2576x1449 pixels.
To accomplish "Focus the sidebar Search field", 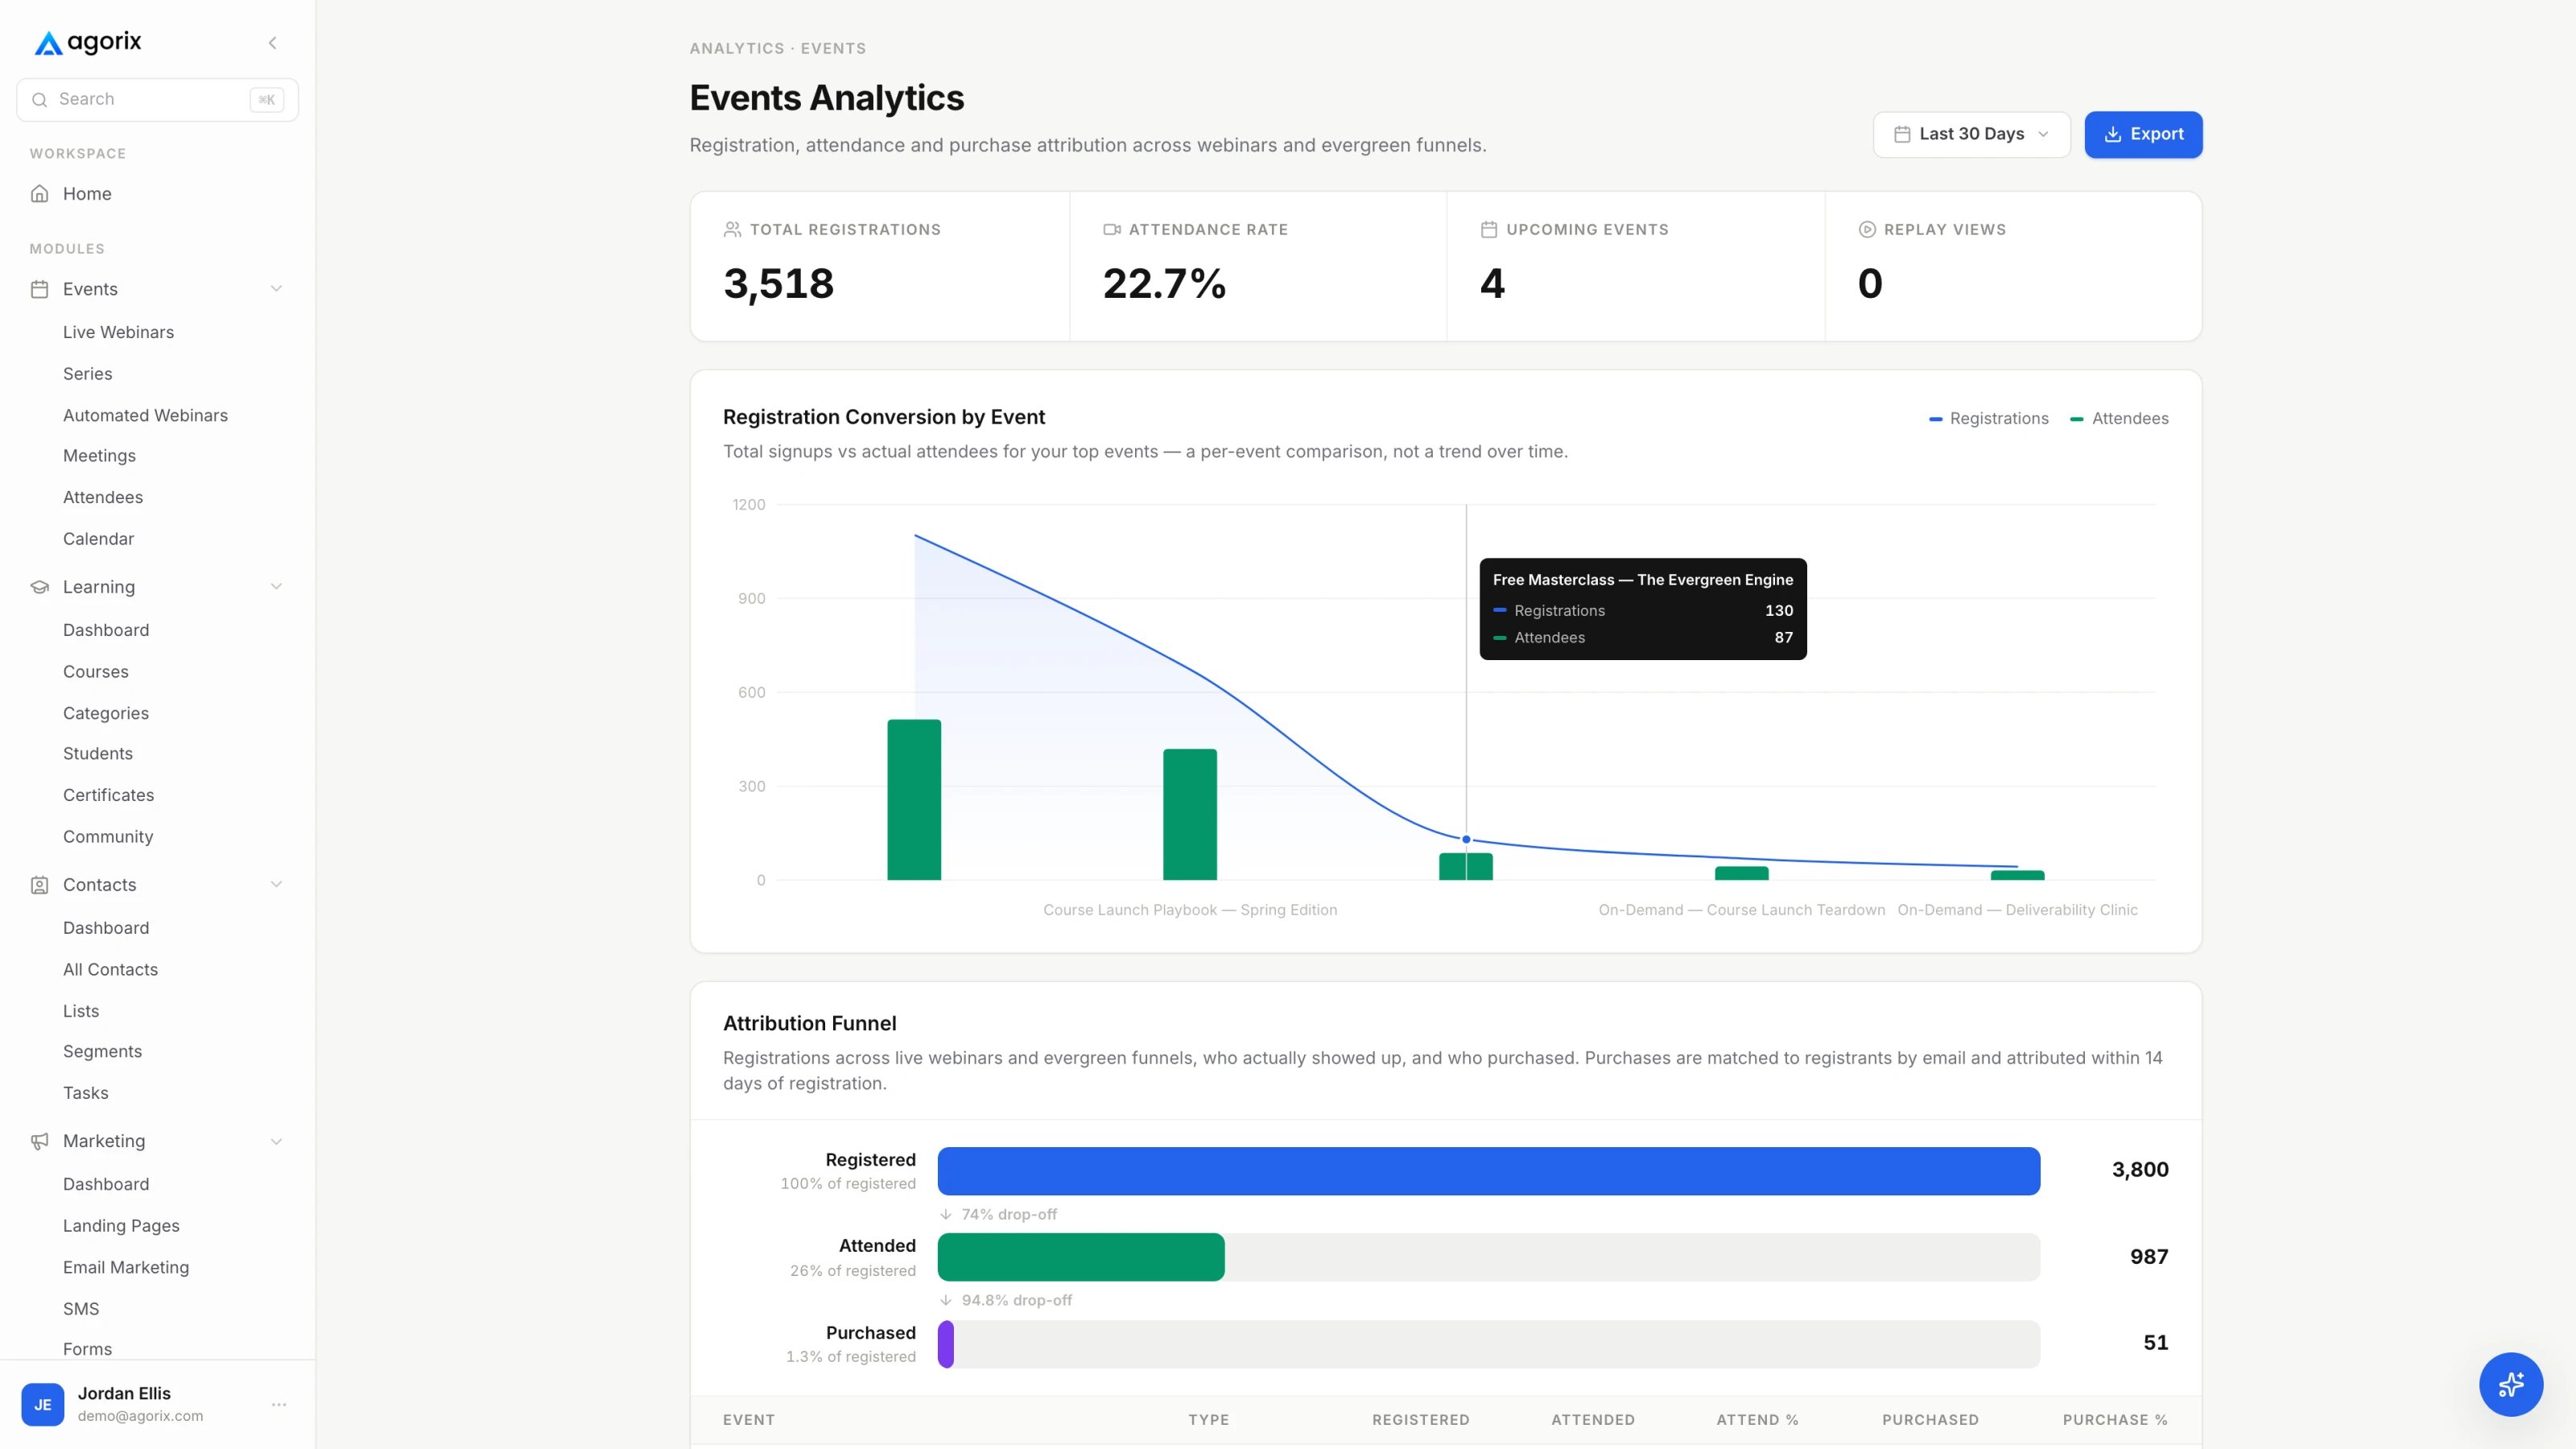I will (x=157, y=100).
